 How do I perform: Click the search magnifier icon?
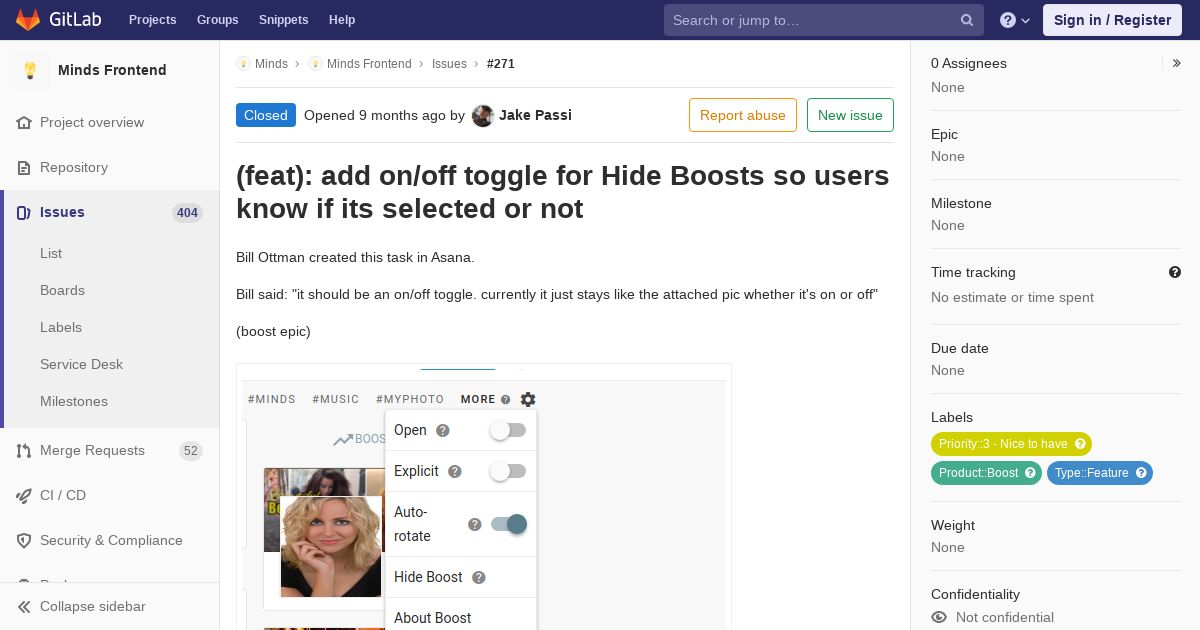click(x=967, y=20)
